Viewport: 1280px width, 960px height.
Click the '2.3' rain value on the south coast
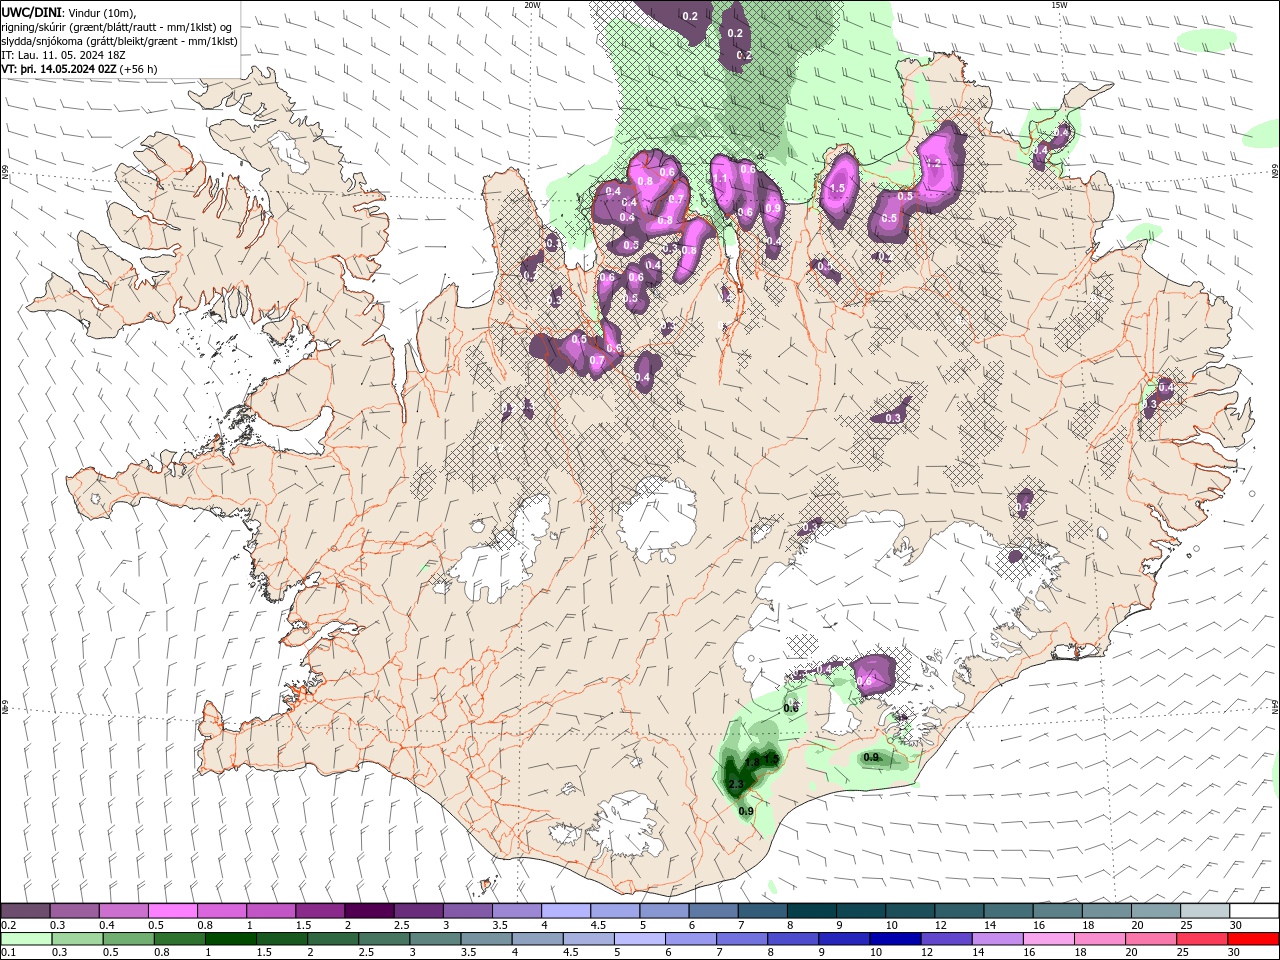pyautogui.click(x=736, y=784)
